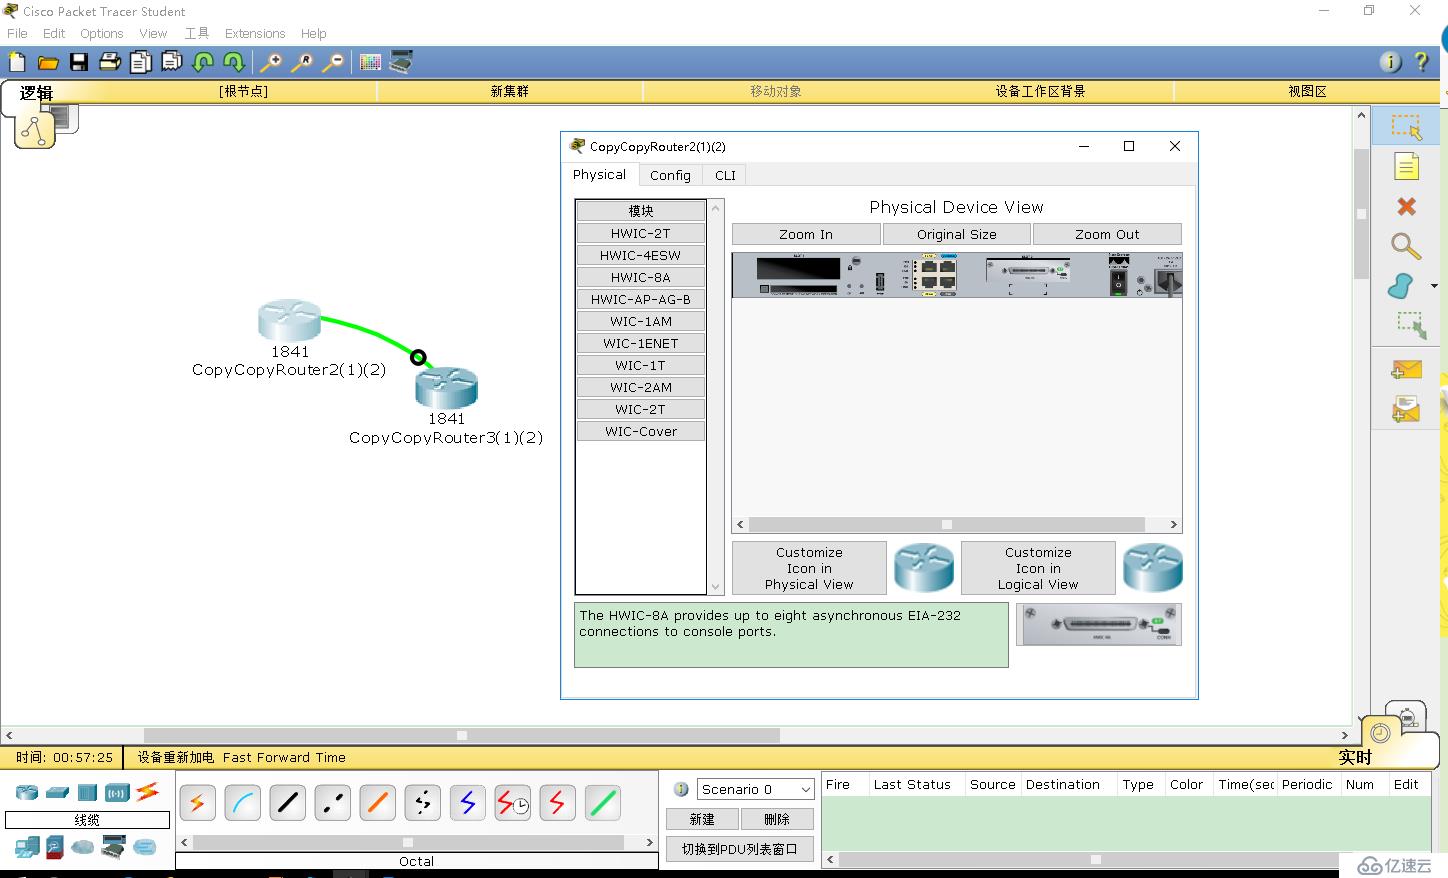Select the Connections lightning category icon
Image resolution: width=1448 pixels, height=878 pixels.
(x=148, y=792)
